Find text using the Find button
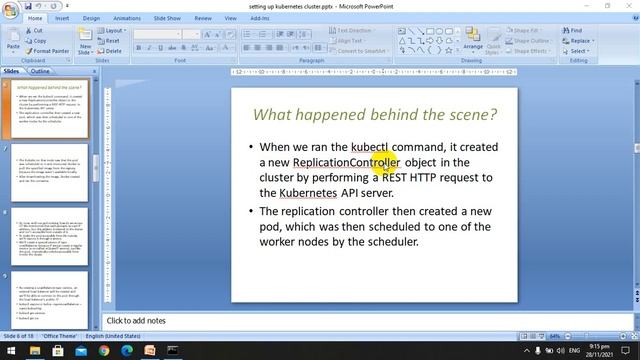This screenshot has width=640, height=360. [572, 30]
